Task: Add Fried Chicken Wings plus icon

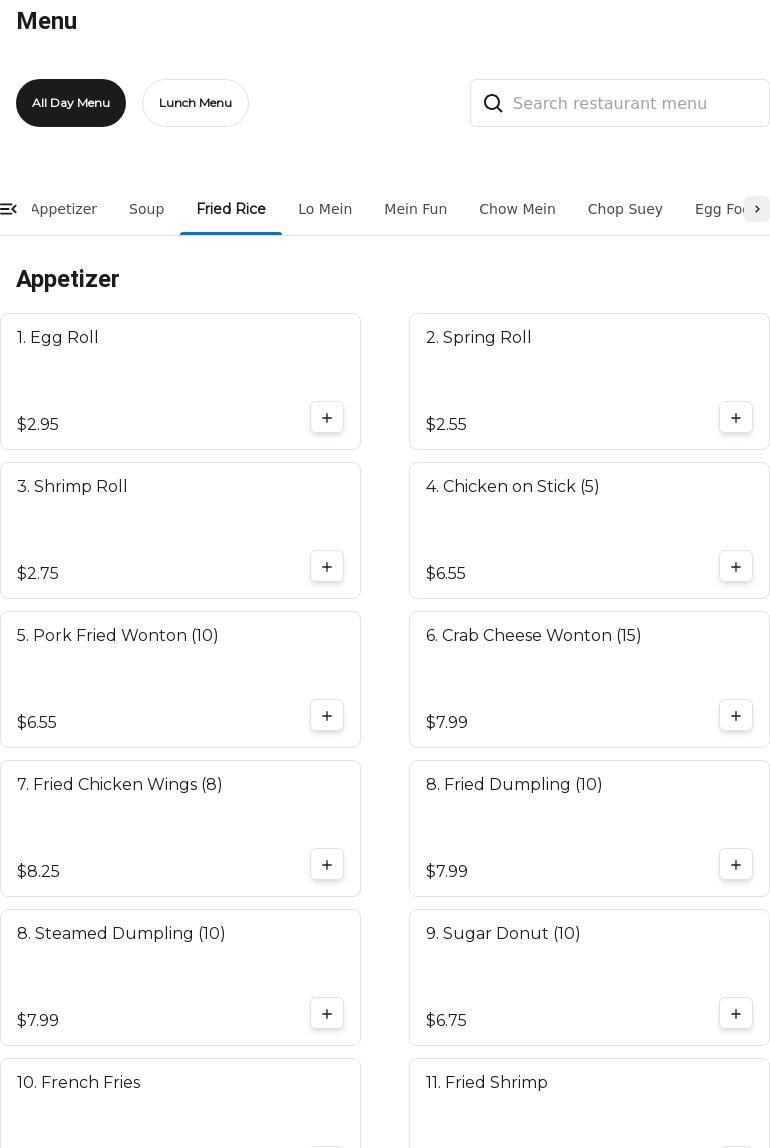Action: point(327,865)
